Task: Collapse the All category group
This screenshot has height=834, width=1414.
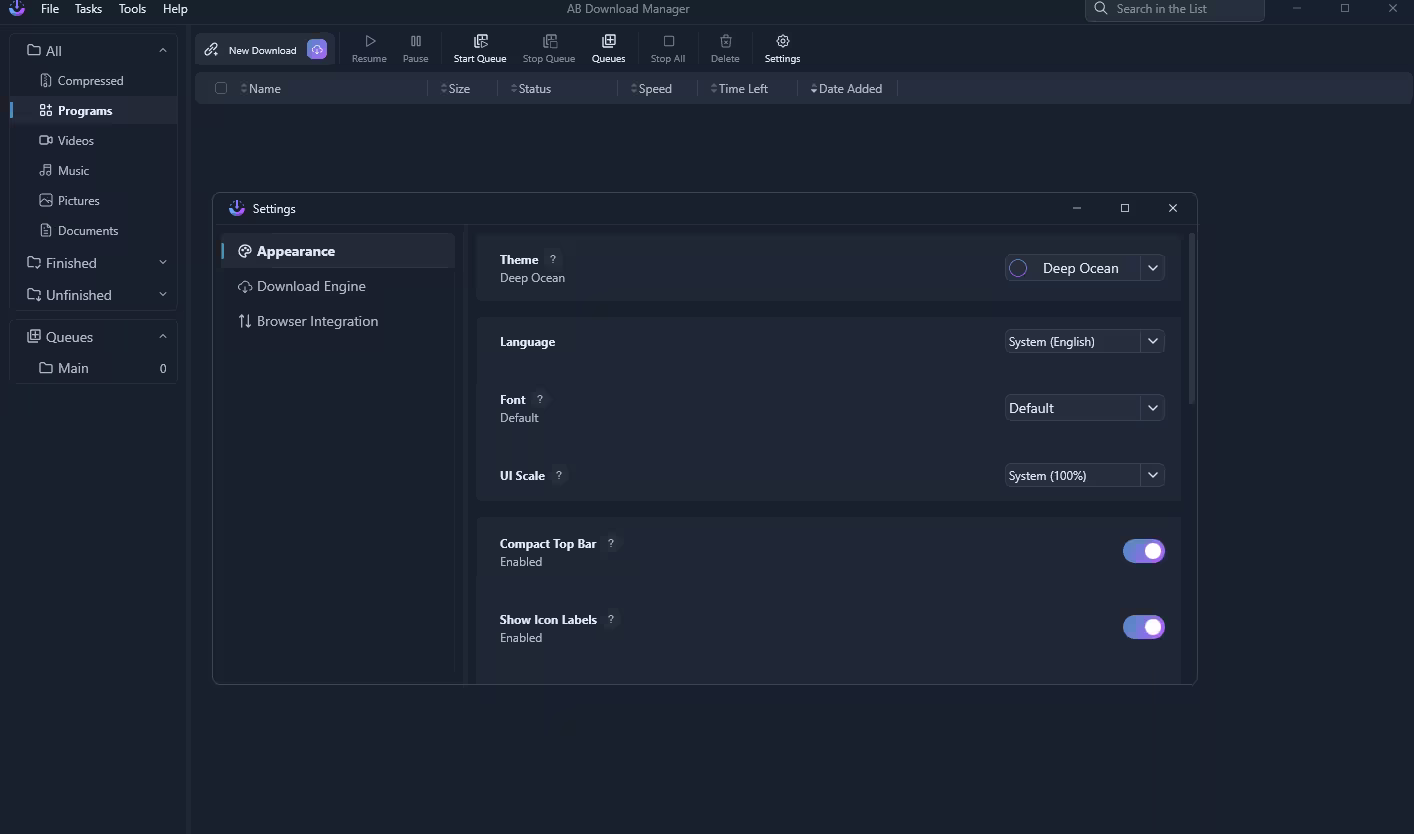Action: coord(163,50)
